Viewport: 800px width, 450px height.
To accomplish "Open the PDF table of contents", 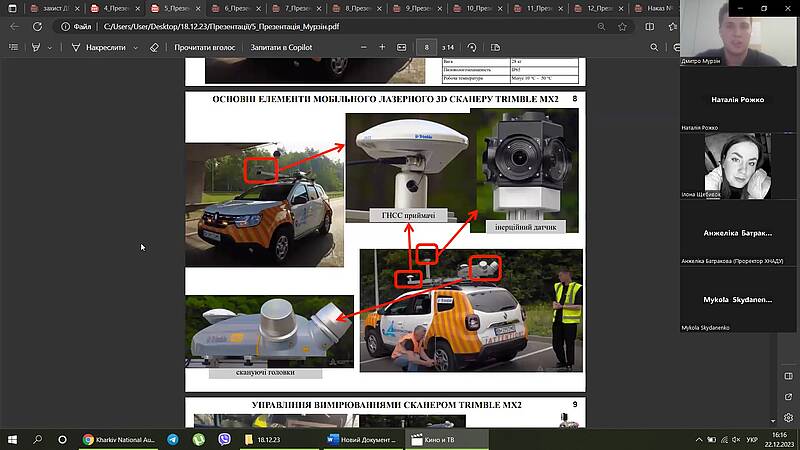I will point(14,47).
